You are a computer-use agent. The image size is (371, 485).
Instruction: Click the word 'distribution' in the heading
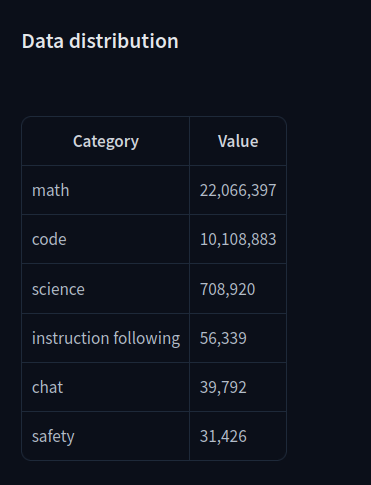(x=124, y=41)
